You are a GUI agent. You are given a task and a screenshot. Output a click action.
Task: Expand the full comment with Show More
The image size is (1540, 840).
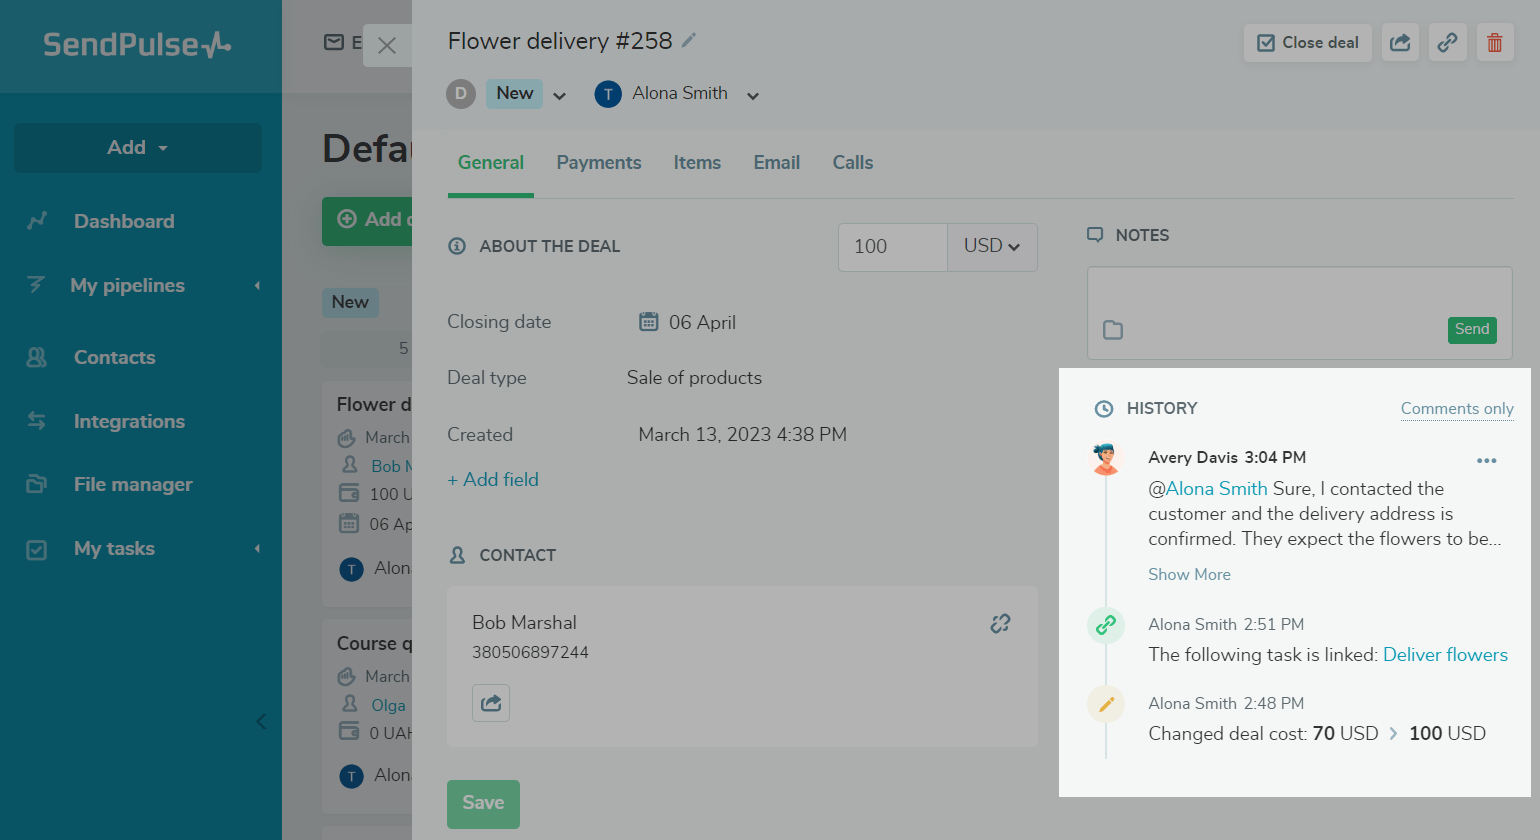coord(1189,575)
